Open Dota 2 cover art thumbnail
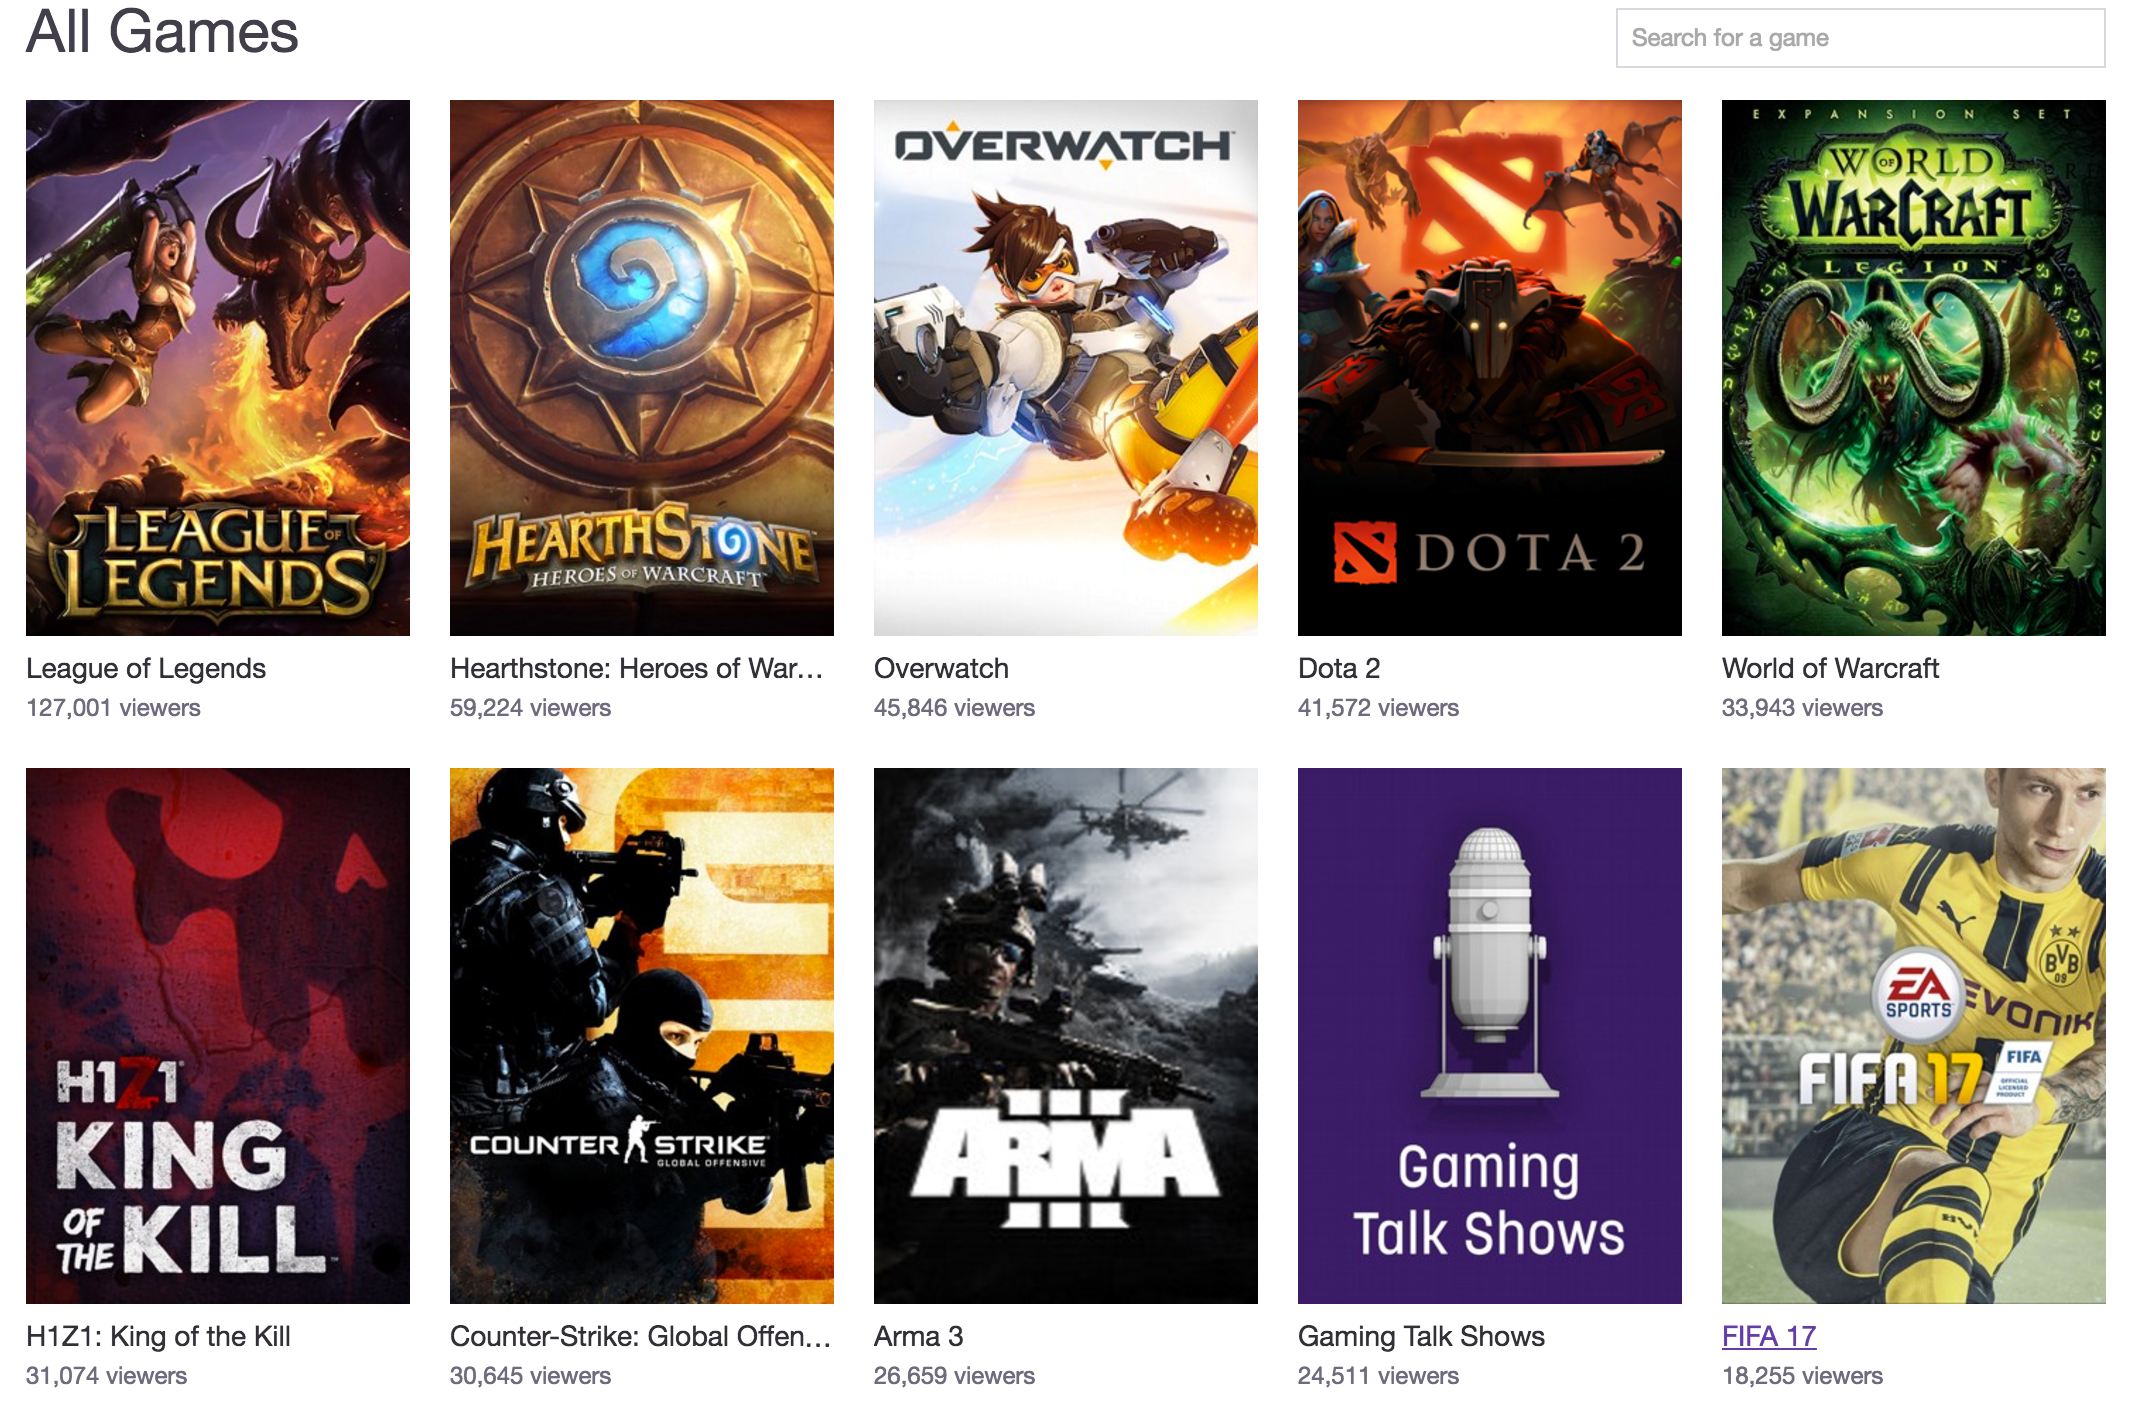2142x1420 pixels. coord(1490,368)
